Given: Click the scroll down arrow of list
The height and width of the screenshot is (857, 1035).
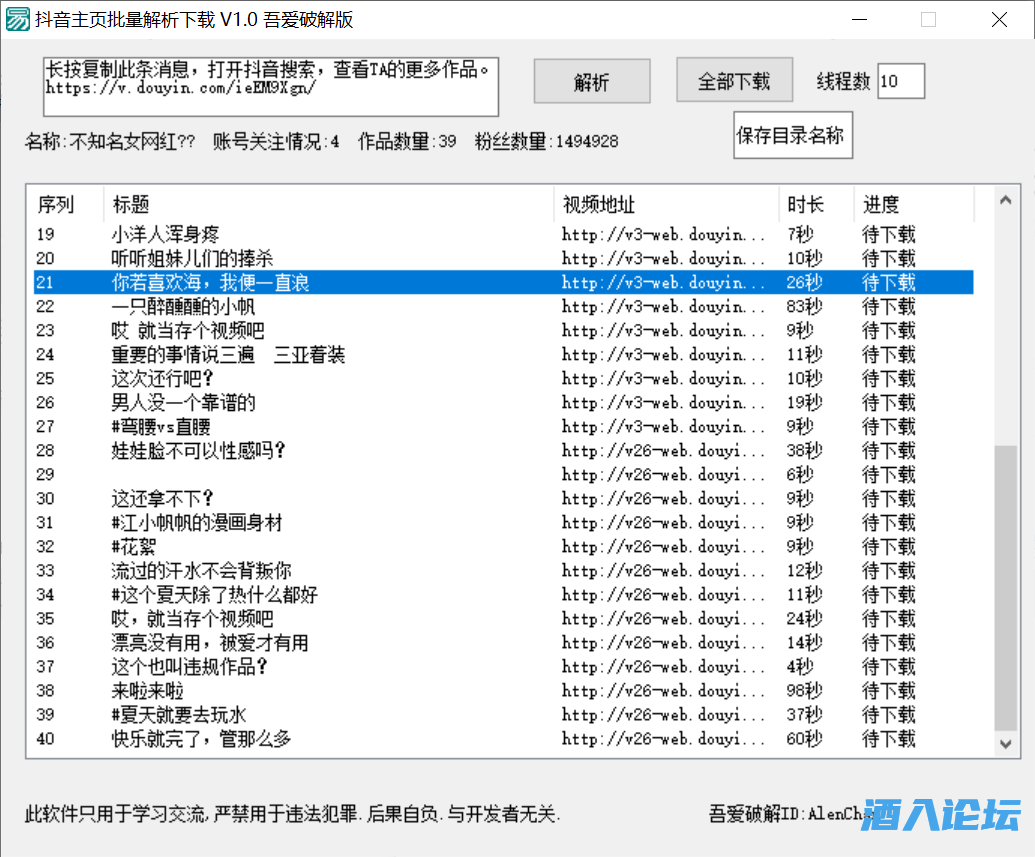Looking at the screenshot, I should [1005, 744].
